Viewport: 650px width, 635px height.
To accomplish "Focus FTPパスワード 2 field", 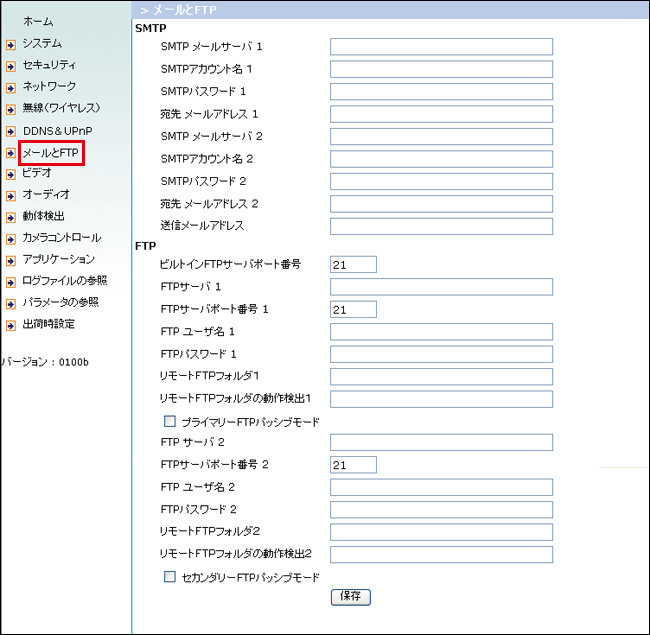I will (441, 510).
